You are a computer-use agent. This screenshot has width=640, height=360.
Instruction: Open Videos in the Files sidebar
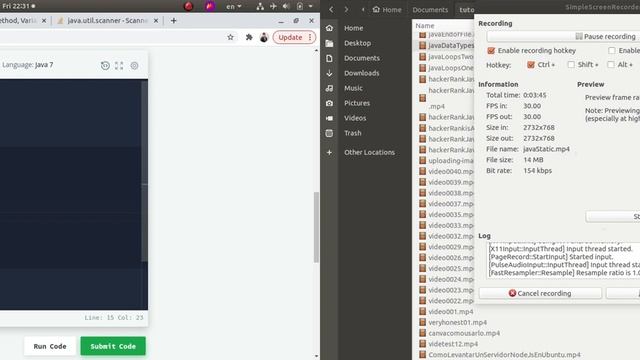tap(355, 118)
